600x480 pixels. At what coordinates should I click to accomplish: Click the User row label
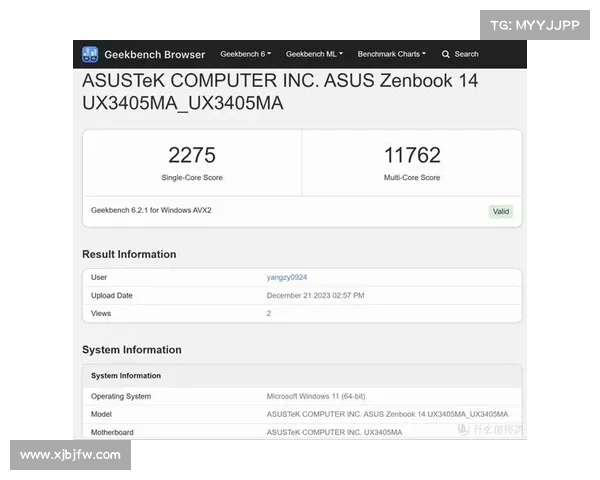tap(99, 277)
